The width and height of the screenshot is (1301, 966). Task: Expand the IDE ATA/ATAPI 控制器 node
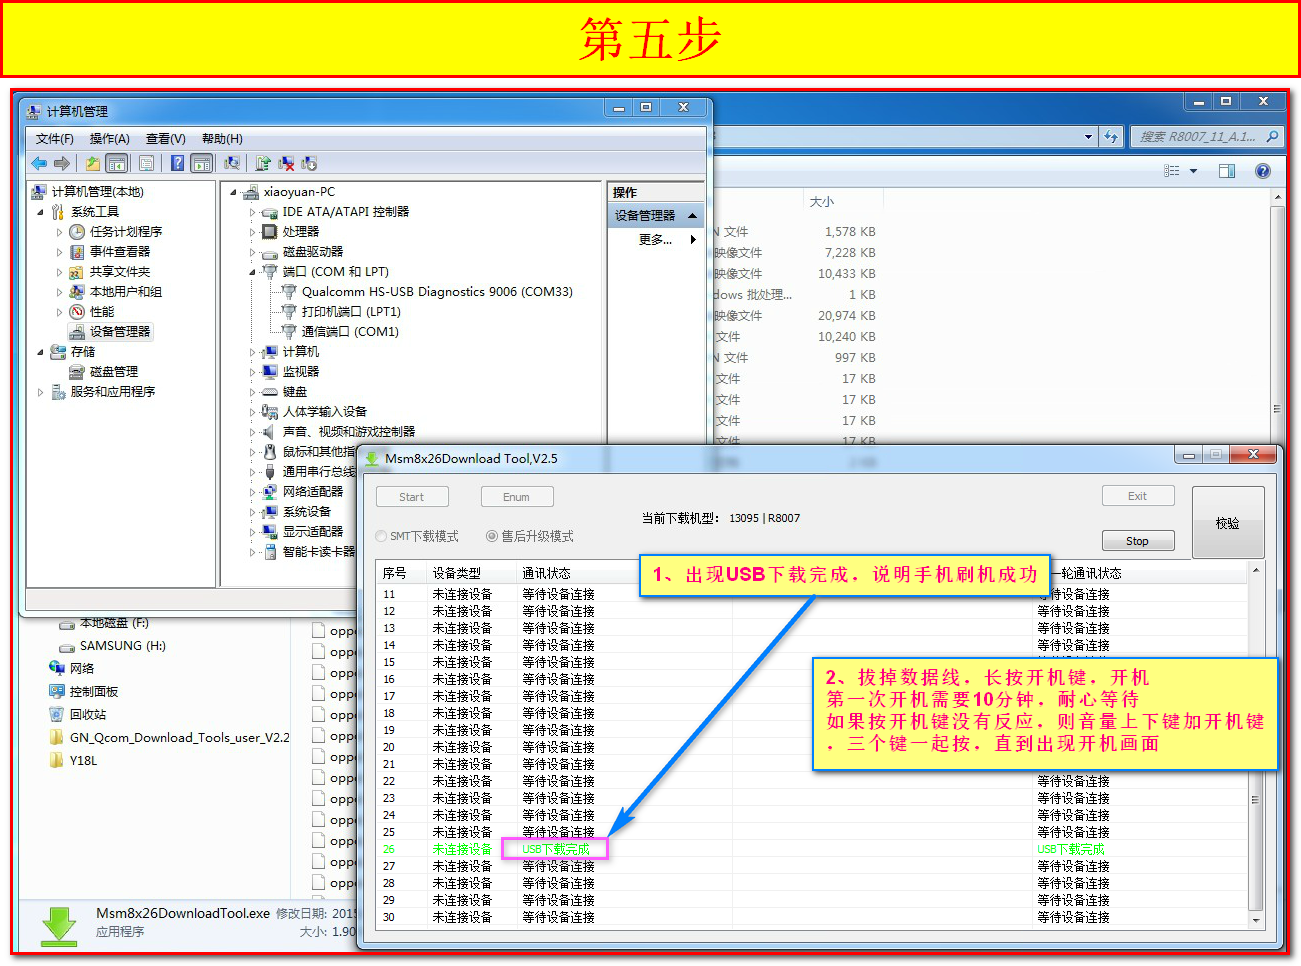pyautogui.click(x=252, y=213)
